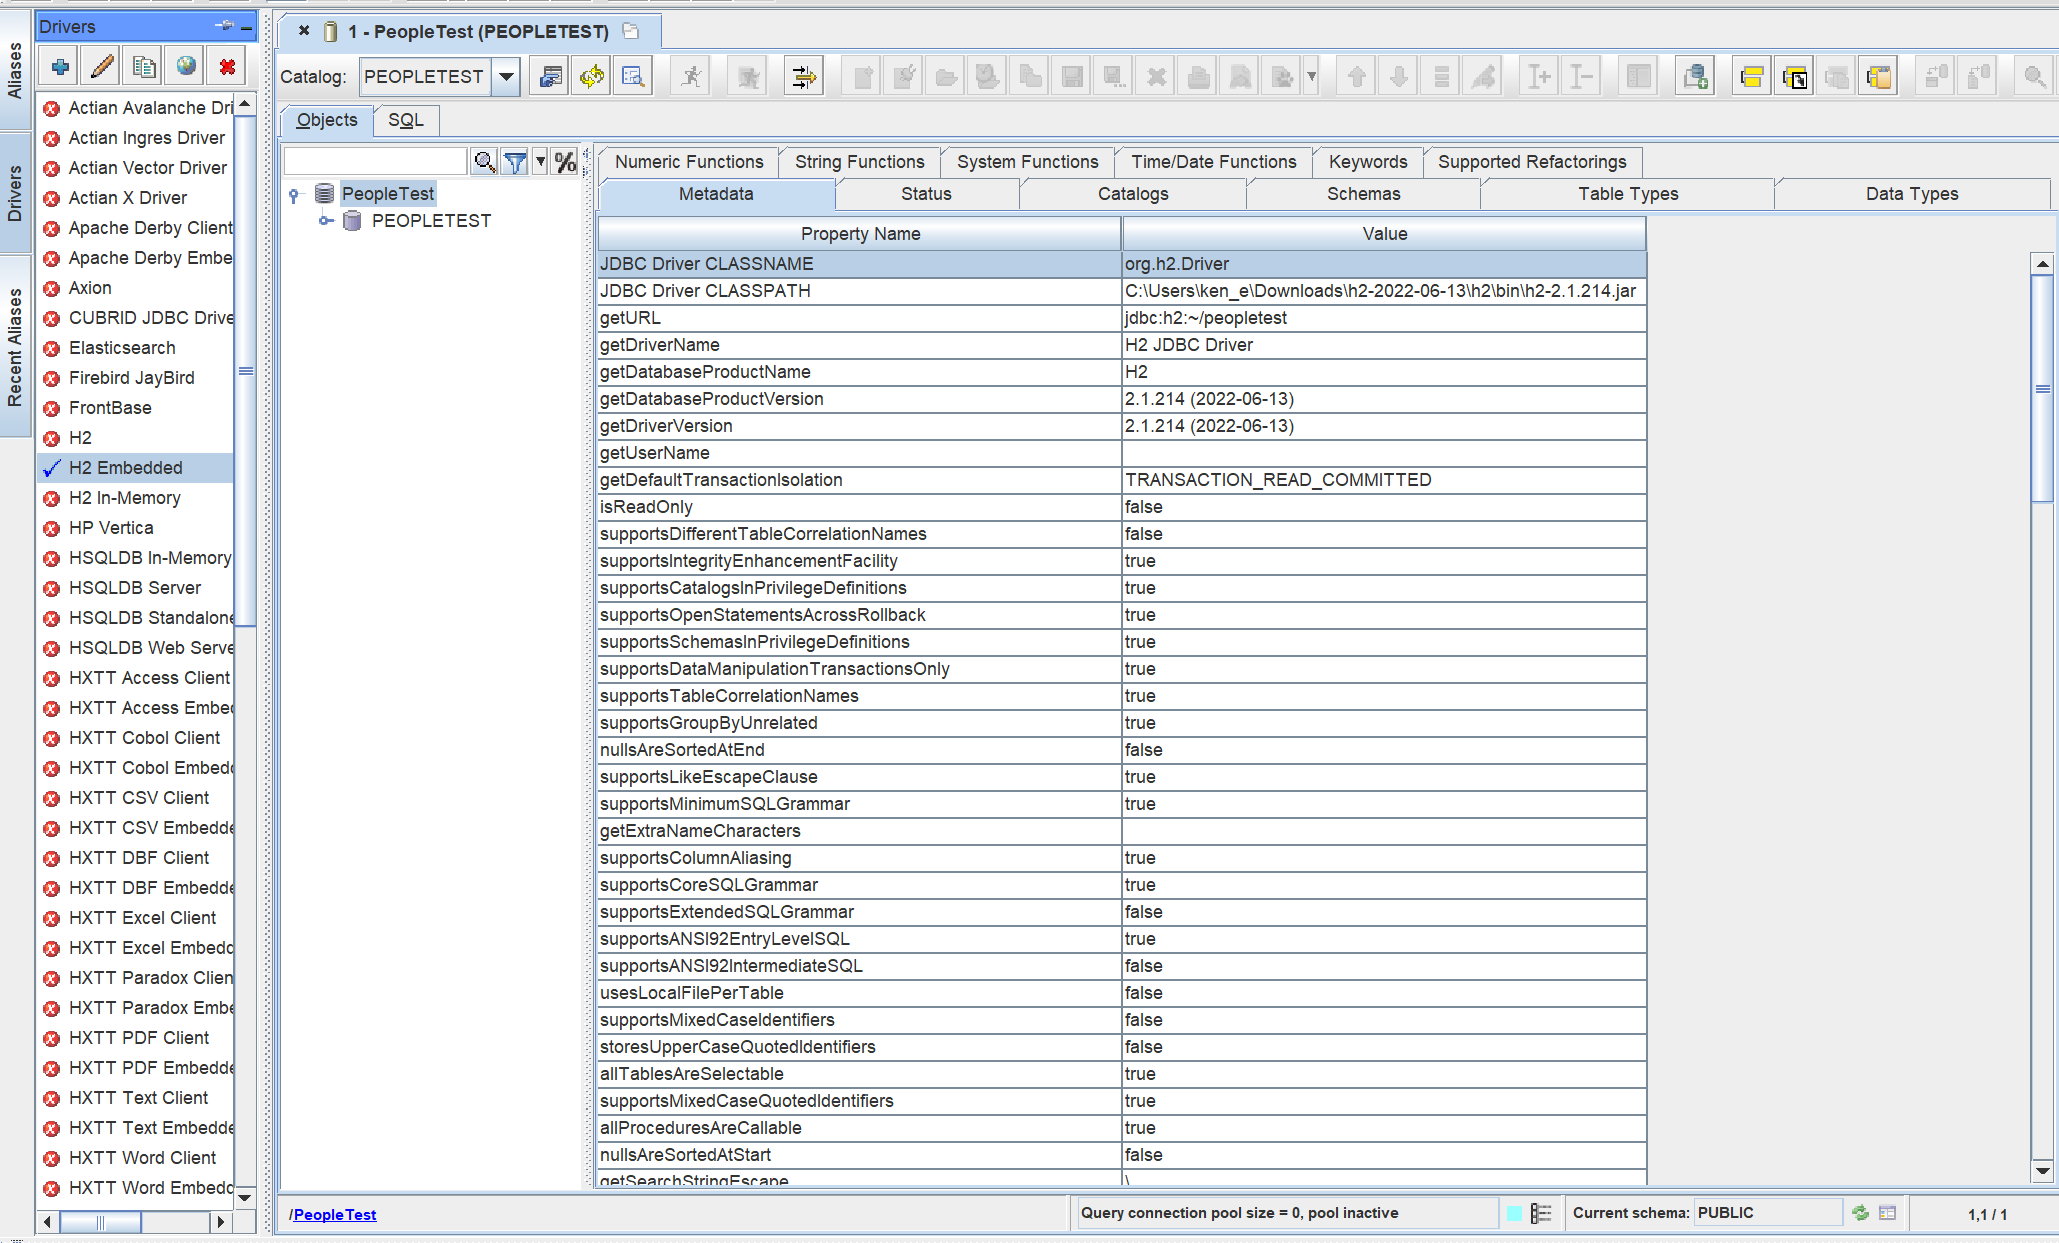
Task: Click the metadata table vertical scrollbar thumb
Action: click(x=2042, y=388)
